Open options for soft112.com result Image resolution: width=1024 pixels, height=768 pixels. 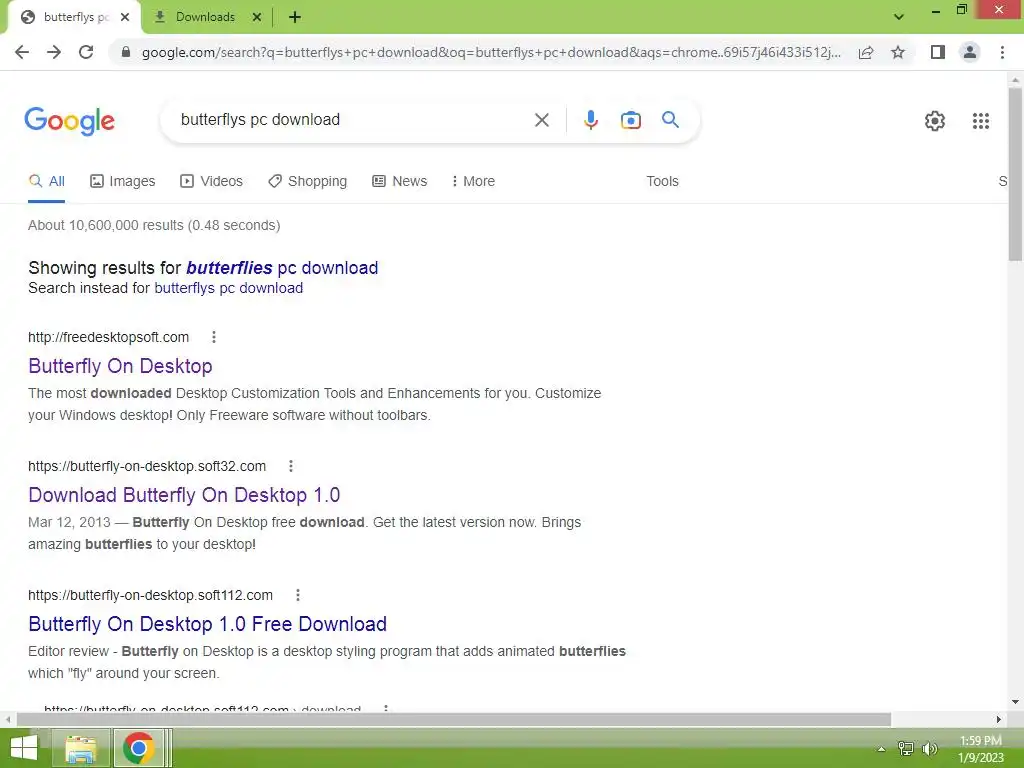[298, 595]
